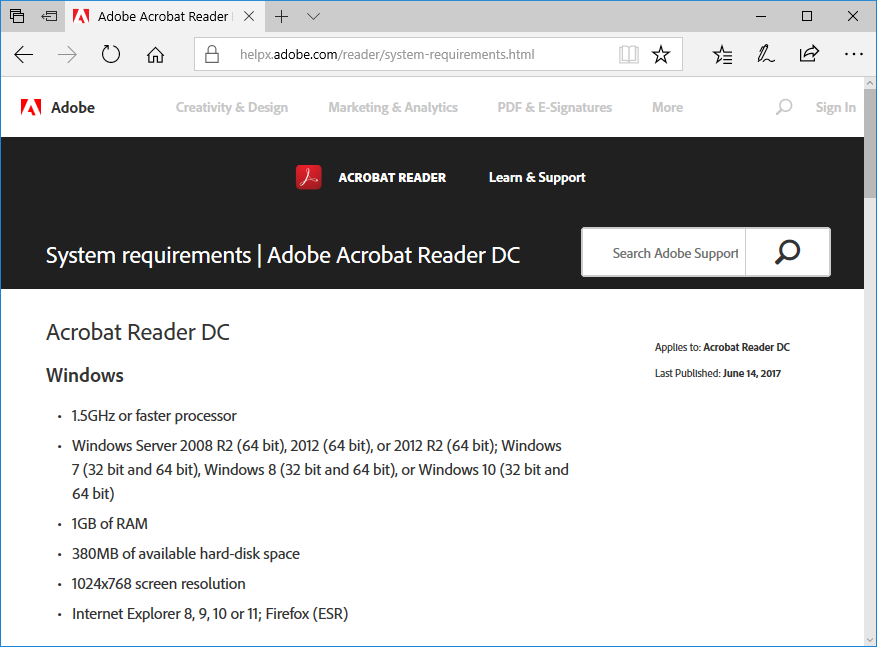Maximize the browser window
The height and width of the screenshot is (647, 877).
coord(807,16)
